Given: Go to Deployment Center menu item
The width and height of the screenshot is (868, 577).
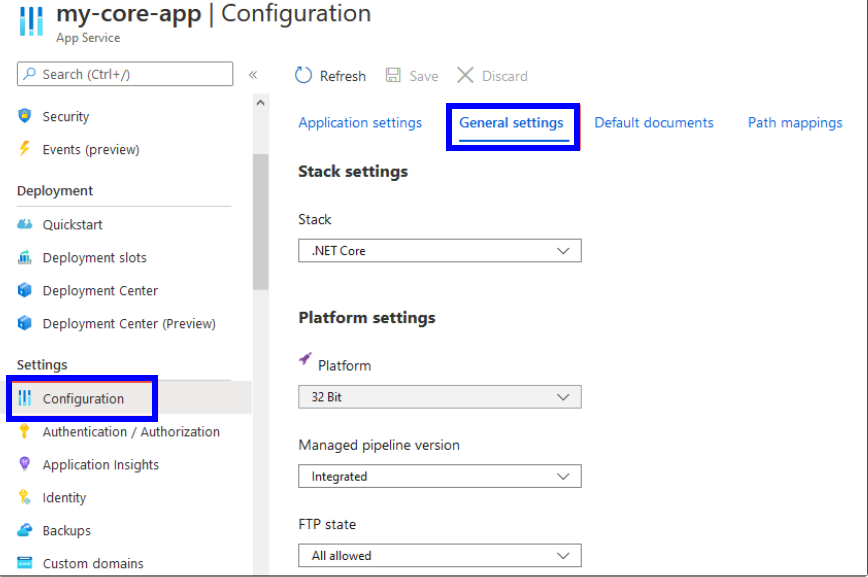Looking at the screenshot, I should tap(100, 290).
